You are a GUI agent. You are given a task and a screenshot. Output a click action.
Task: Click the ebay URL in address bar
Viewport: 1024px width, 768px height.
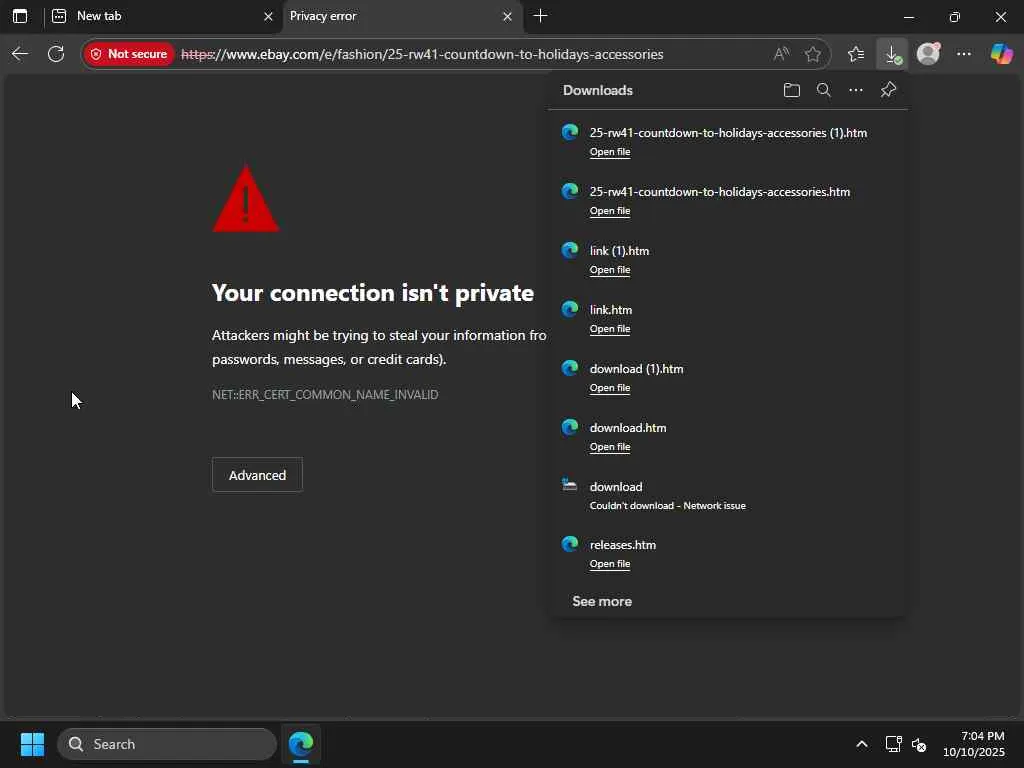pyautogui.click(x=422, y=54)
